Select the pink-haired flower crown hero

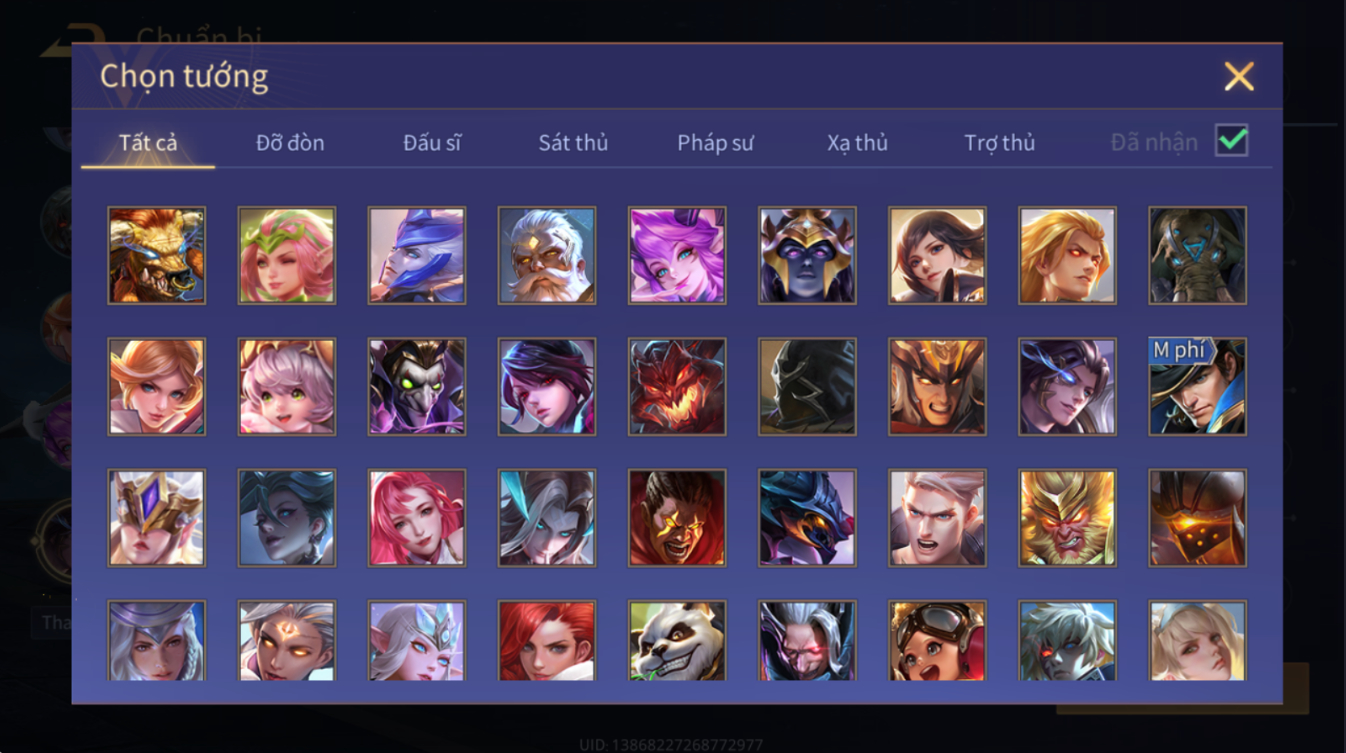coord(287,255)
